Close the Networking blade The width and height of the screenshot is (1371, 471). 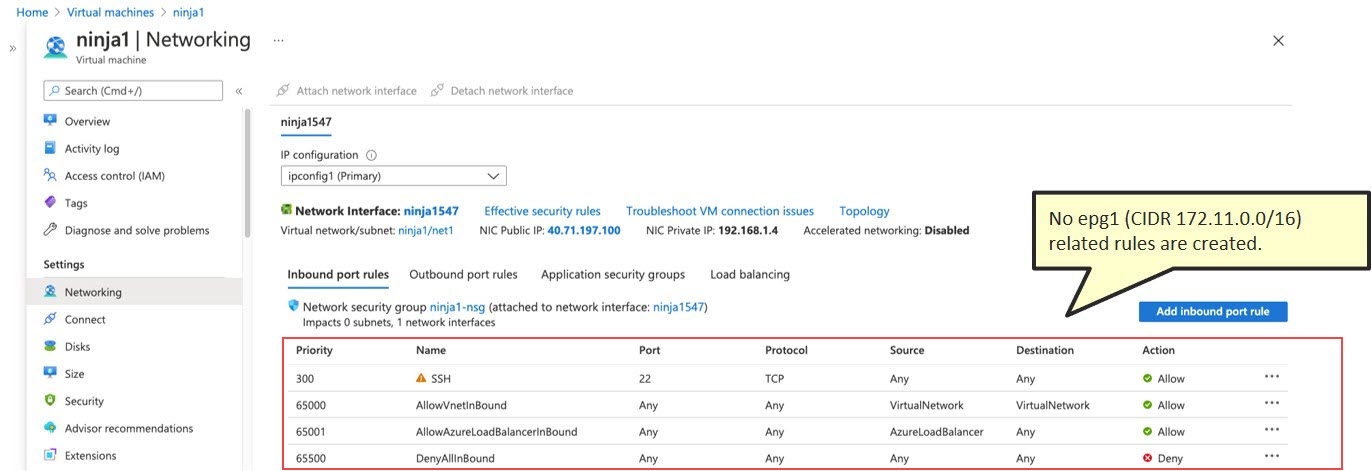pos(1278,41)
